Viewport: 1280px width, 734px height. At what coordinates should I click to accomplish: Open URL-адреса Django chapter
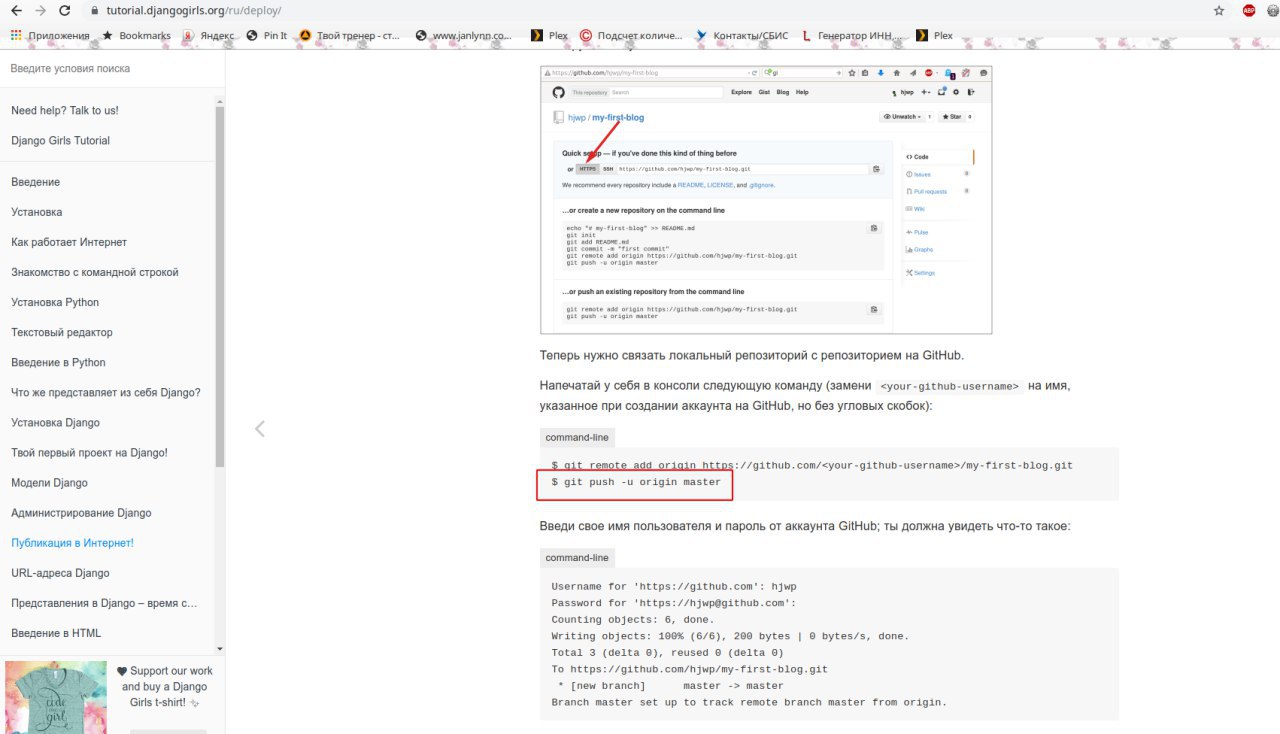click(x=61, y=572)
